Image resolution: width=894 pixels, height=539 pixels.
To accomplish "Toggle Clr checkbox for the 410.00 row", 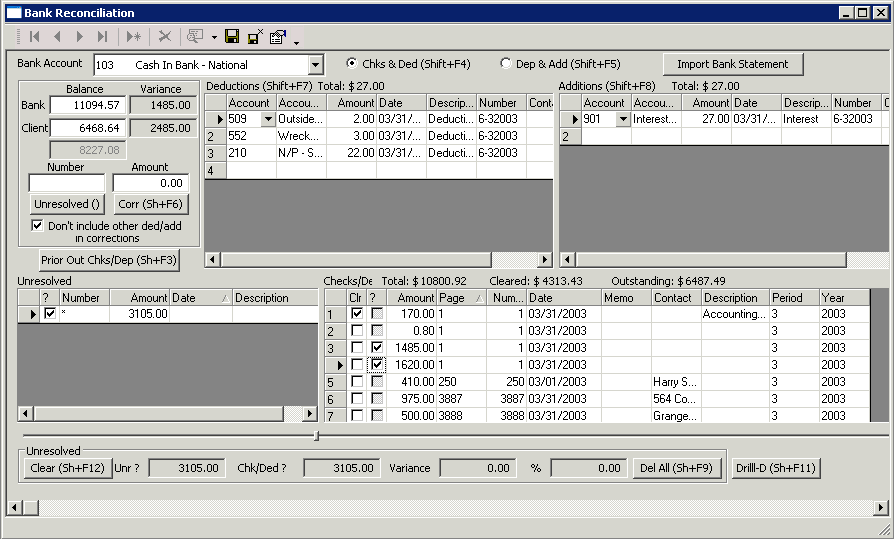I will point(357,382).
